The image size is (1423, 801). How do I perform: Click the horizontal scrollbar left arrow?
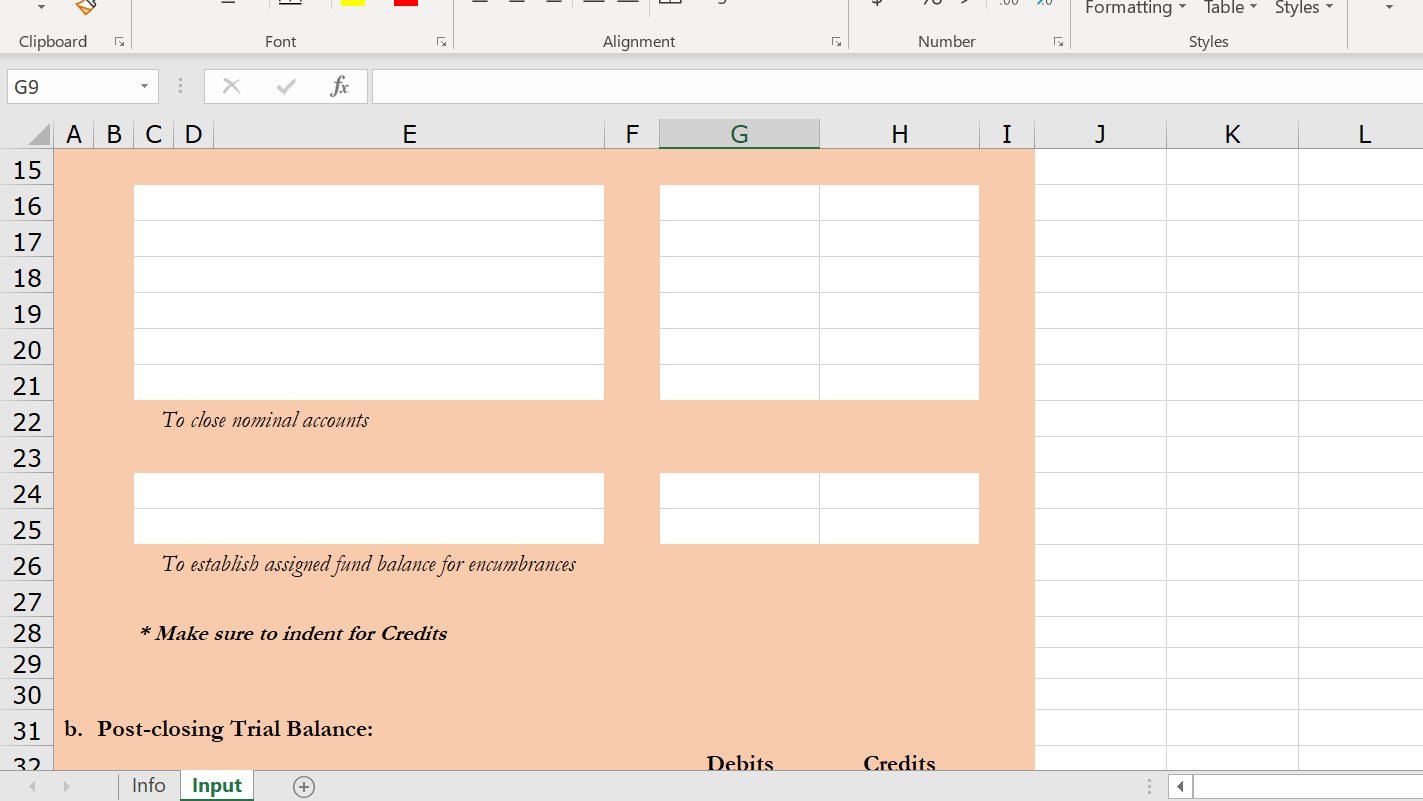point(1181,787)
